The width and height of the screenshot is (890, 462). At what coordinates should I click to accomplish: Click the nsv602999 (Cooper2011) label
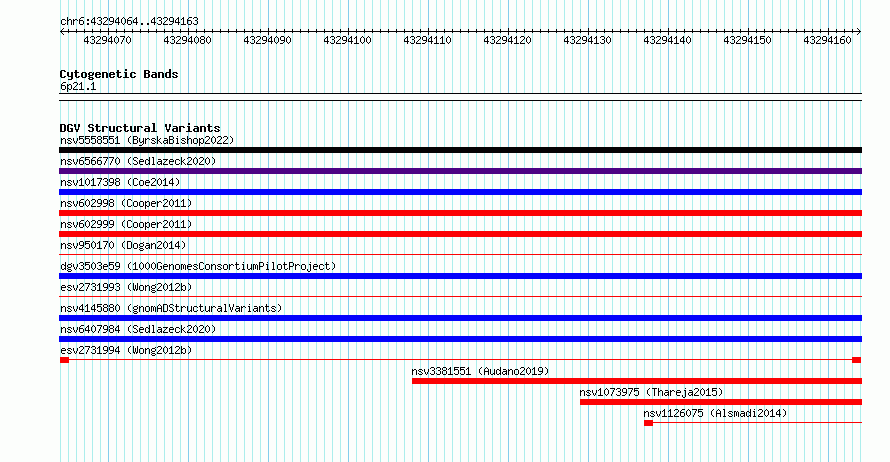[126, 224]
